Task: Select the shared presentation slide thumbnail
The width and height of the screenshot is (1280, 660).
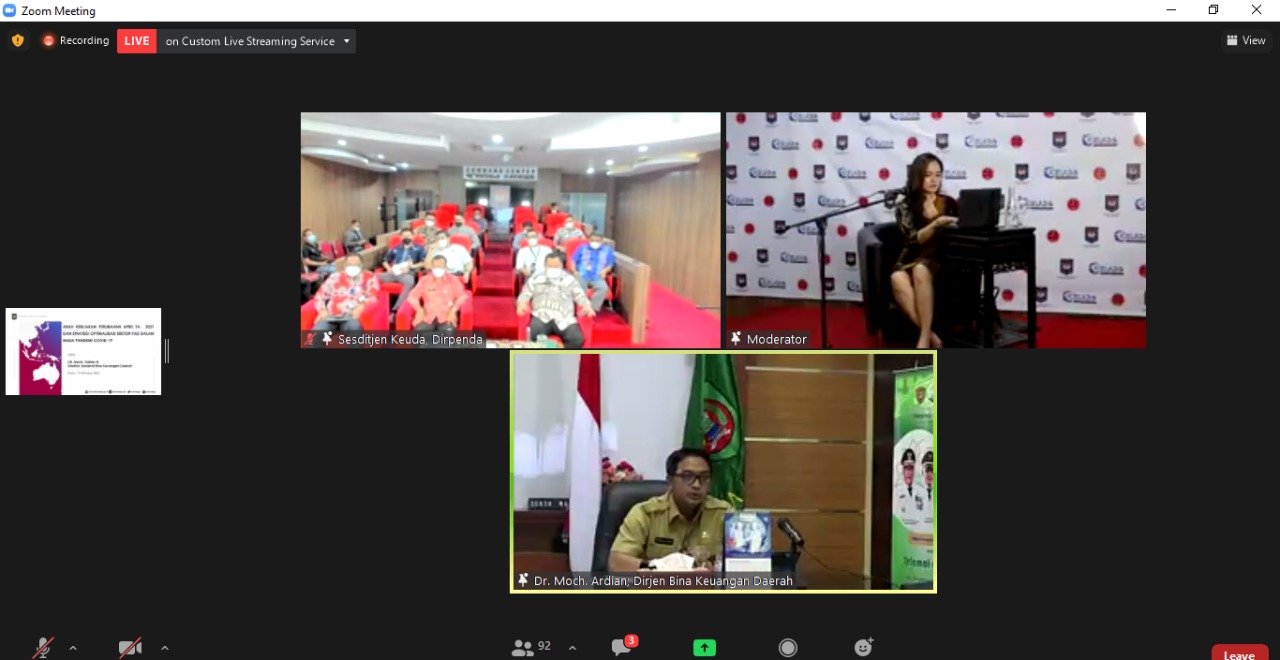Action: [83, 351]
